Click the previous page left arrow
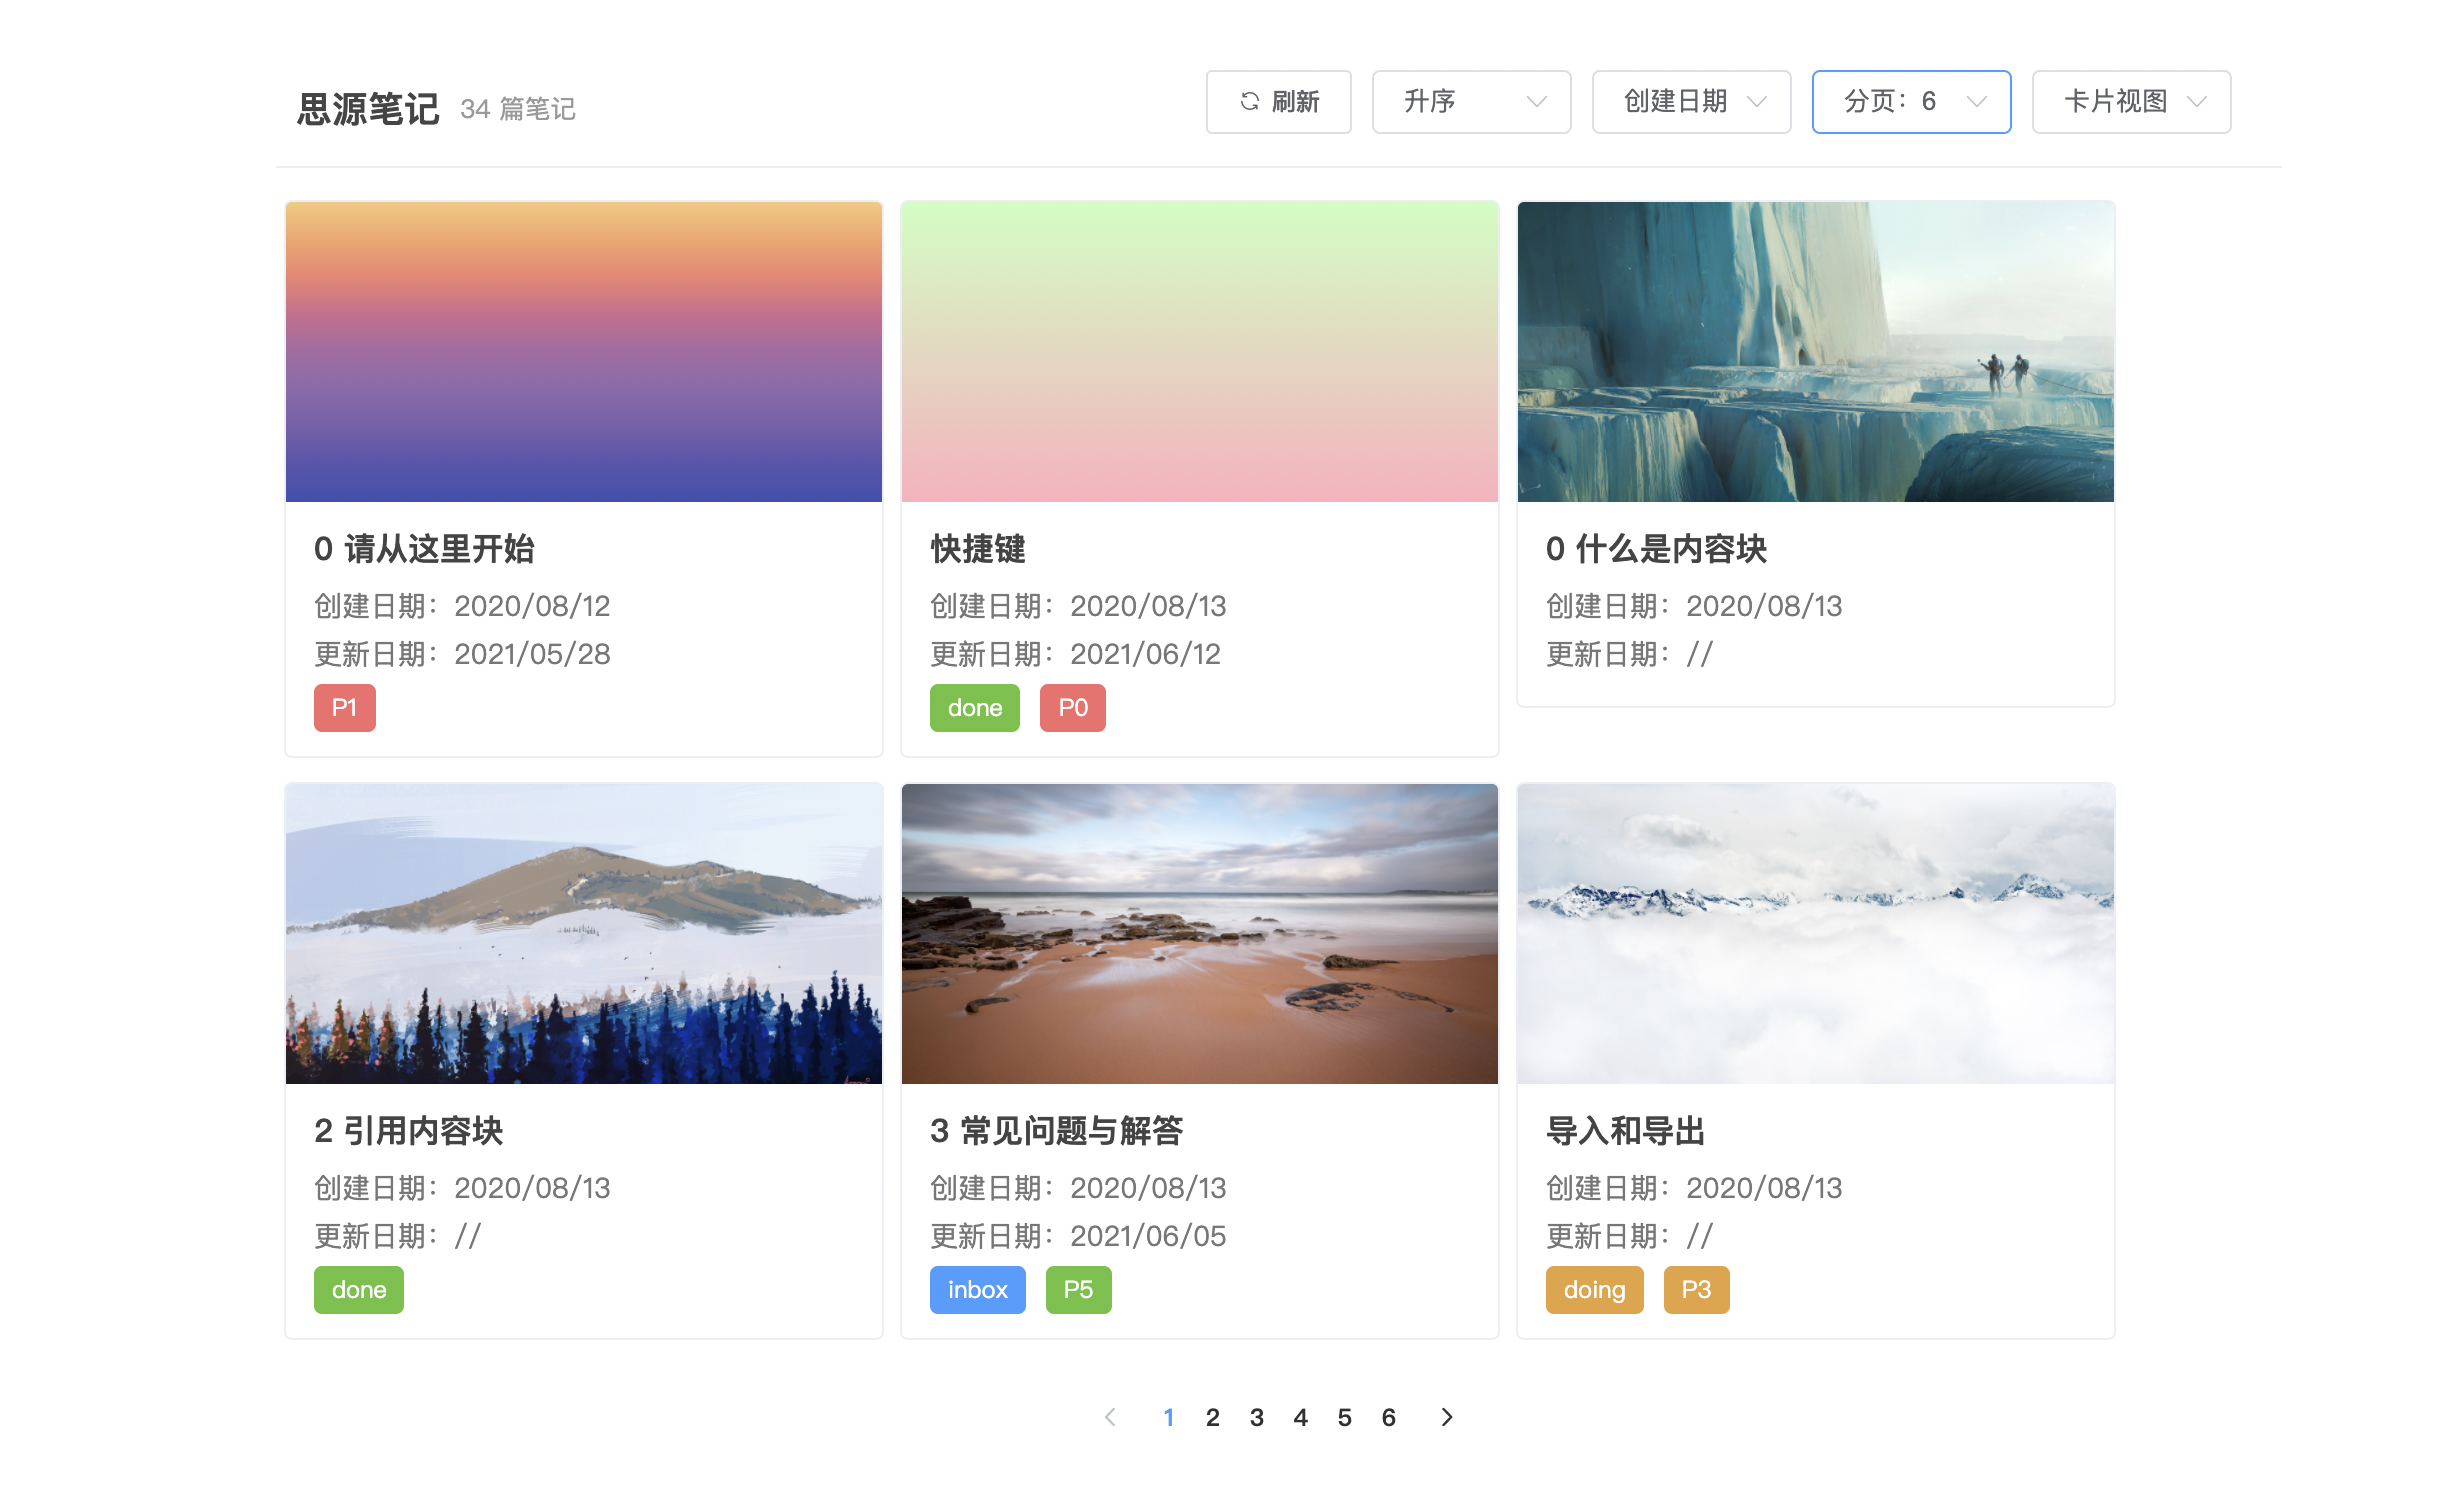The image size is (2458, 1486). tap(1110, 1417)
